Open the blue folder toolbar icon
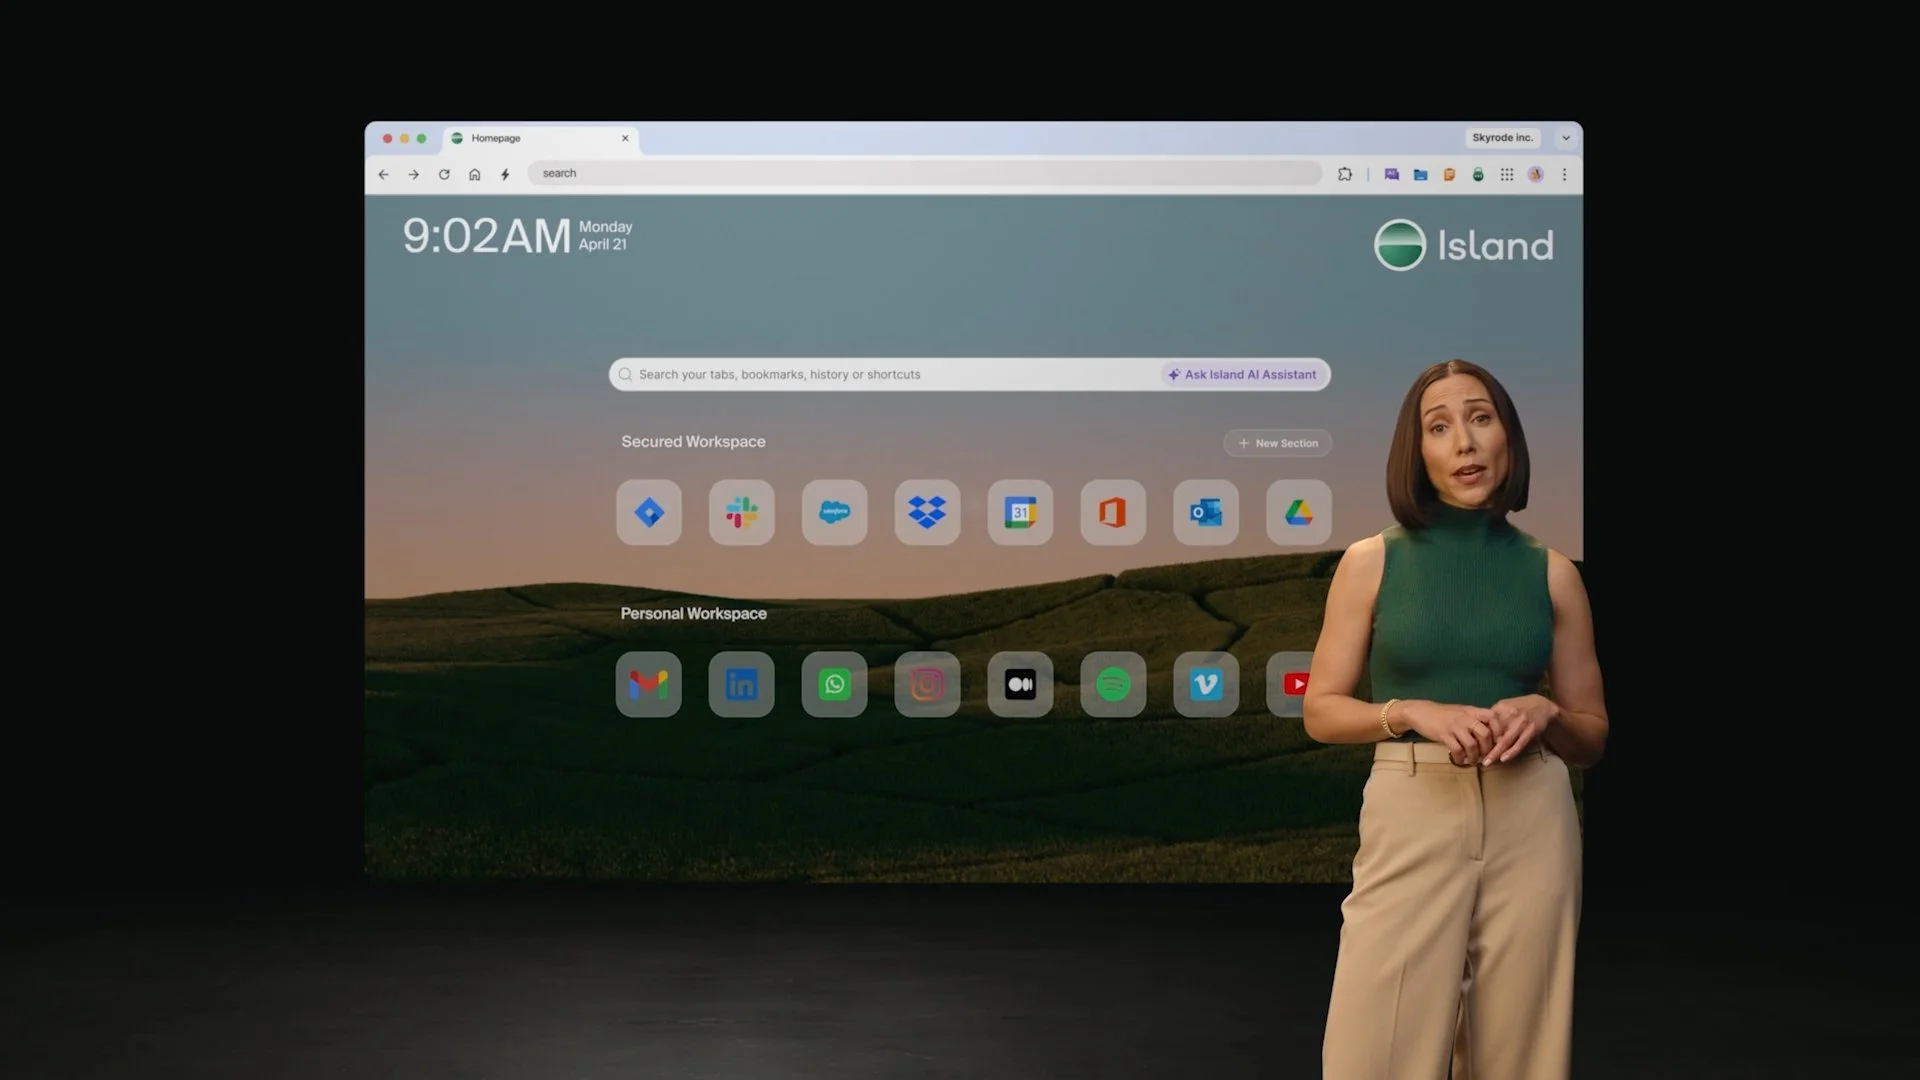 (x=1420, y=174)
